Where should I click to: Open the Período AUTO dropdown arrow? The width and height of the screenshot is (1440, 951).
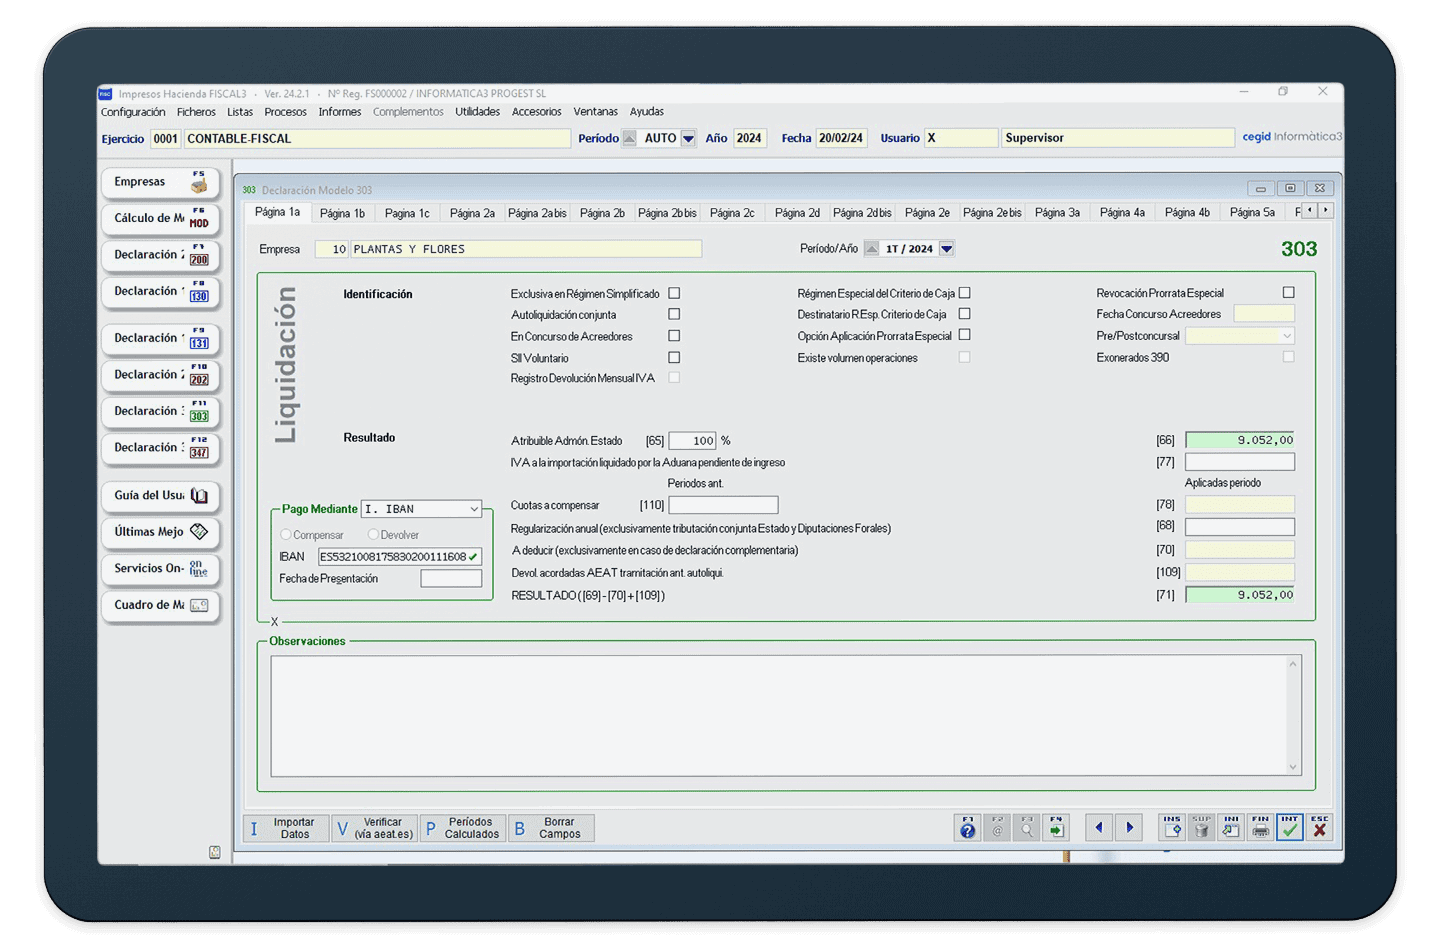pyautogui.click(x=689, y=139)
